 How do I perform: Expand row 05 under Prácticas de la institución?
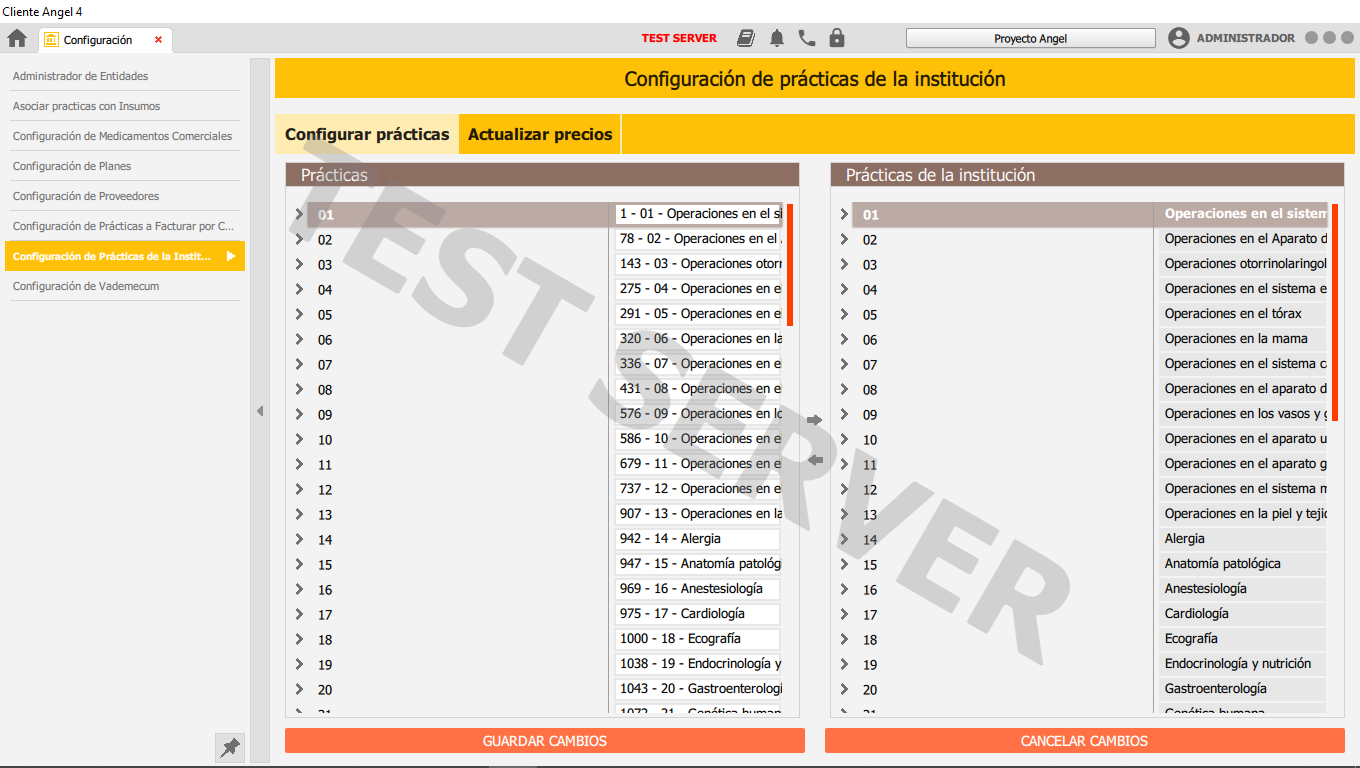click(x=844, y=314)
